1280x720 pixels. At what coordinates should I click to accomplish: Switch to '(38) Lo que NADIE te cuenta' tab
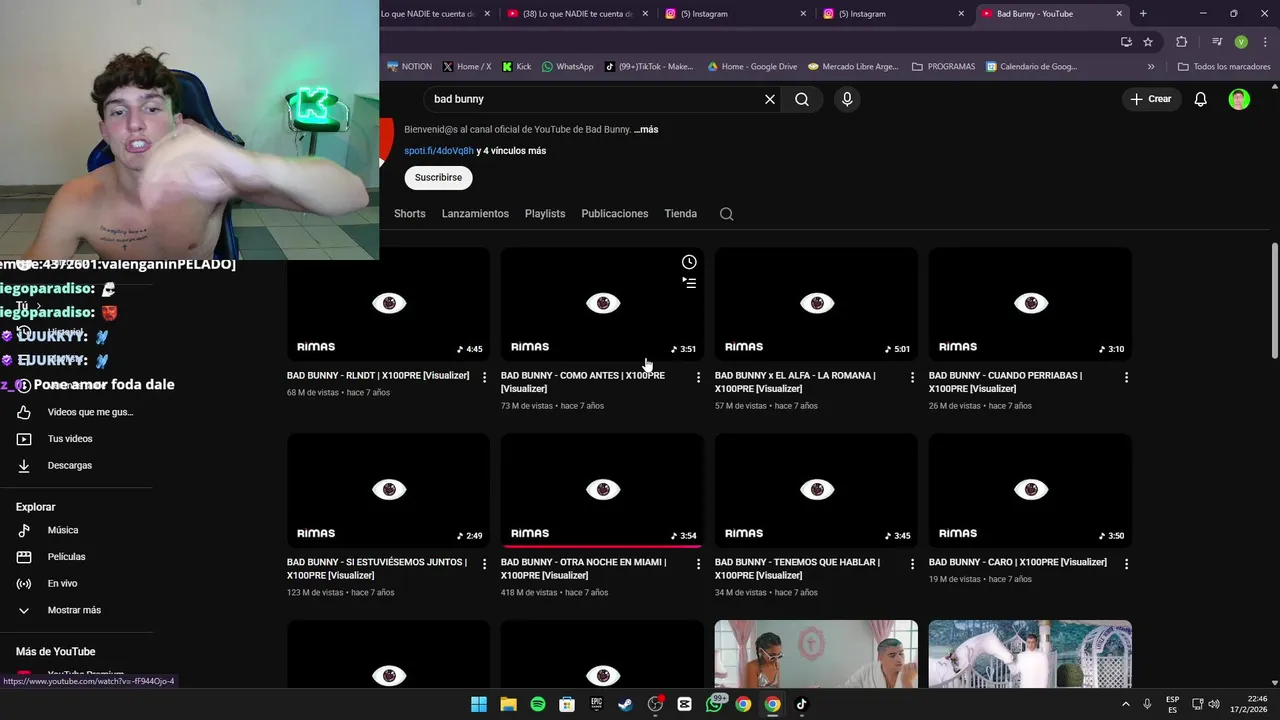pos(577,14)
